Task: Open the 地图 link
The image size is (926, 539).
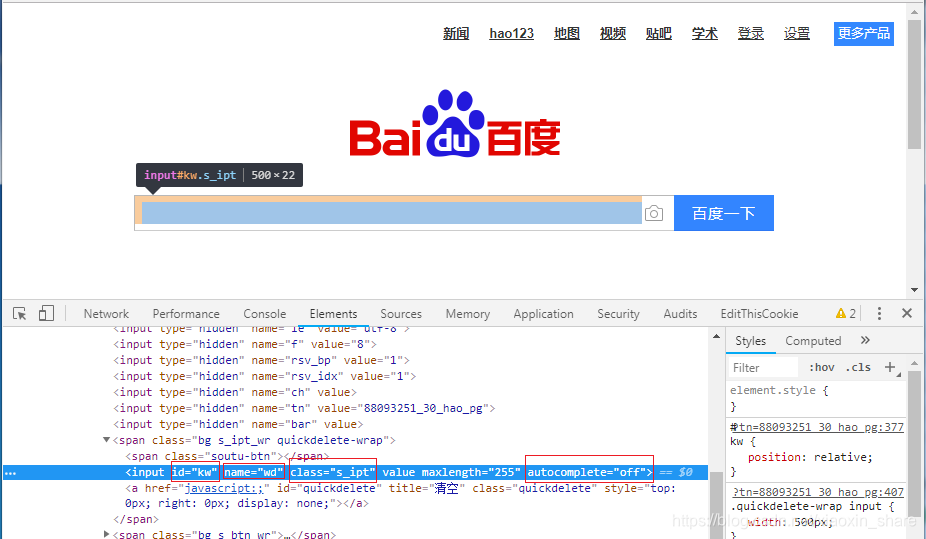Action: click(x=567, y=34)
